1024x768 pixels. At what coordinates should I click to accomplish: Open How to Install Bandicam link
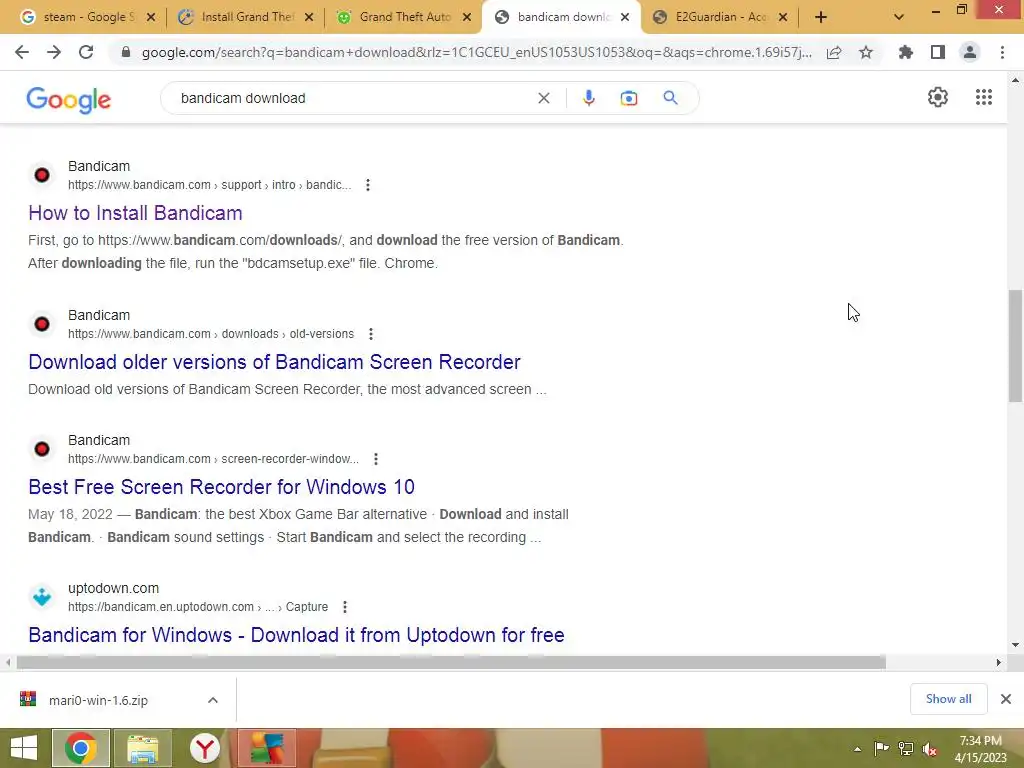(135, 213)
